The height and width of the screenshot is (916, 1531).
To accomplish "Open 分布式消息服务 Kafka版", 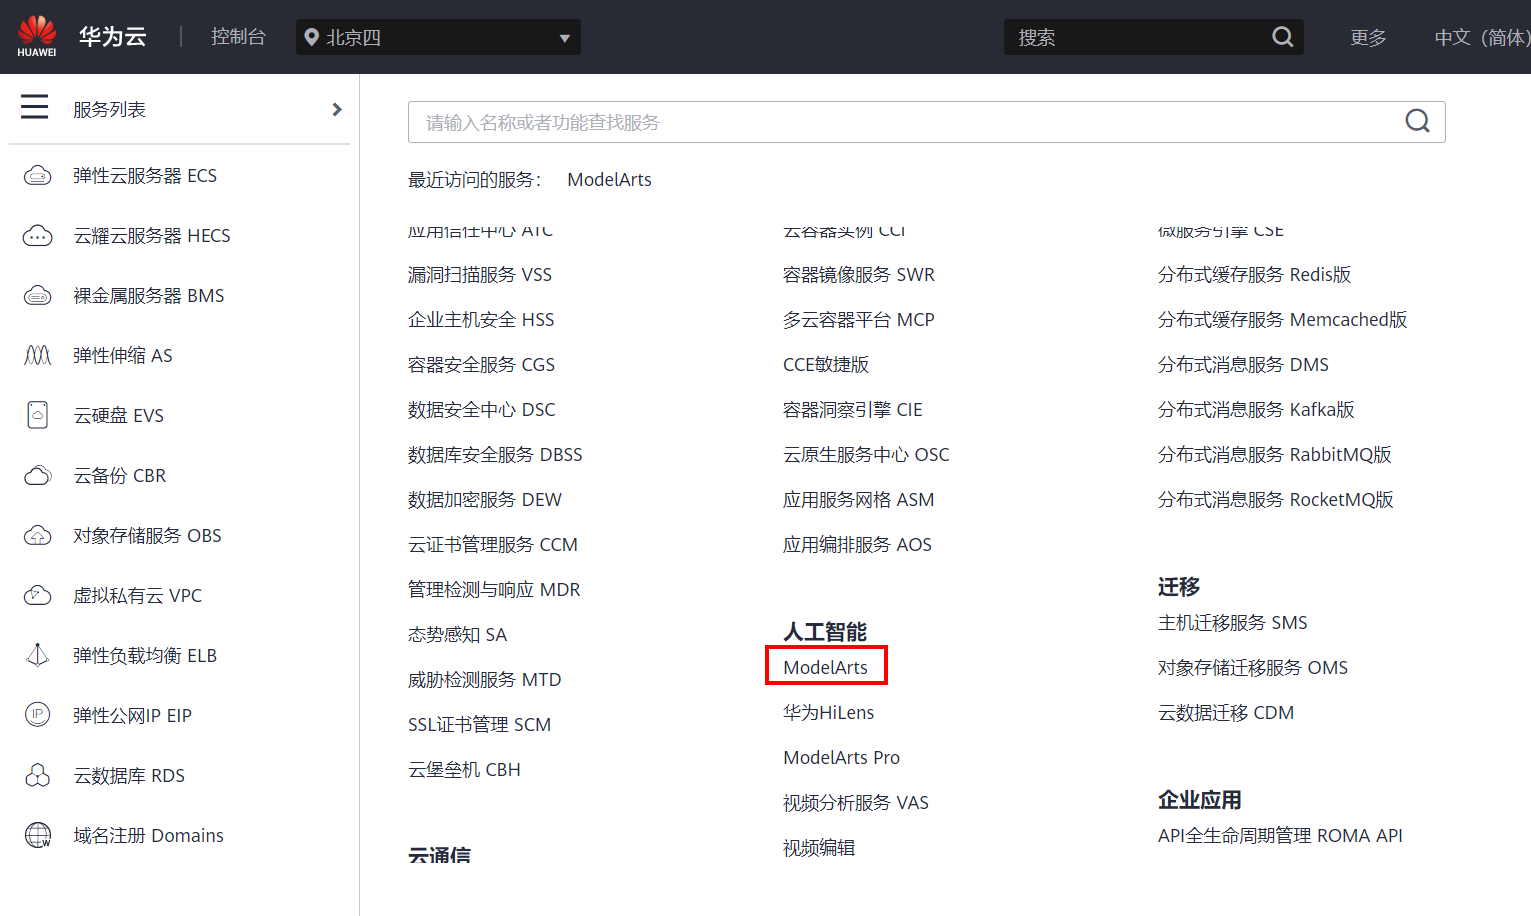I will coord(1256,409).
